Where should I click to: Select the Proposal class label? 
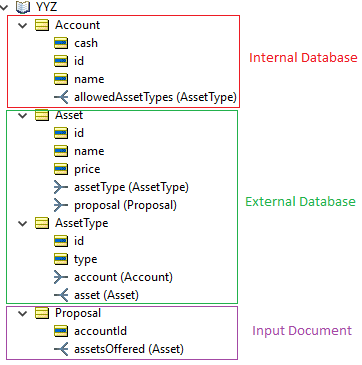(78, 313)
